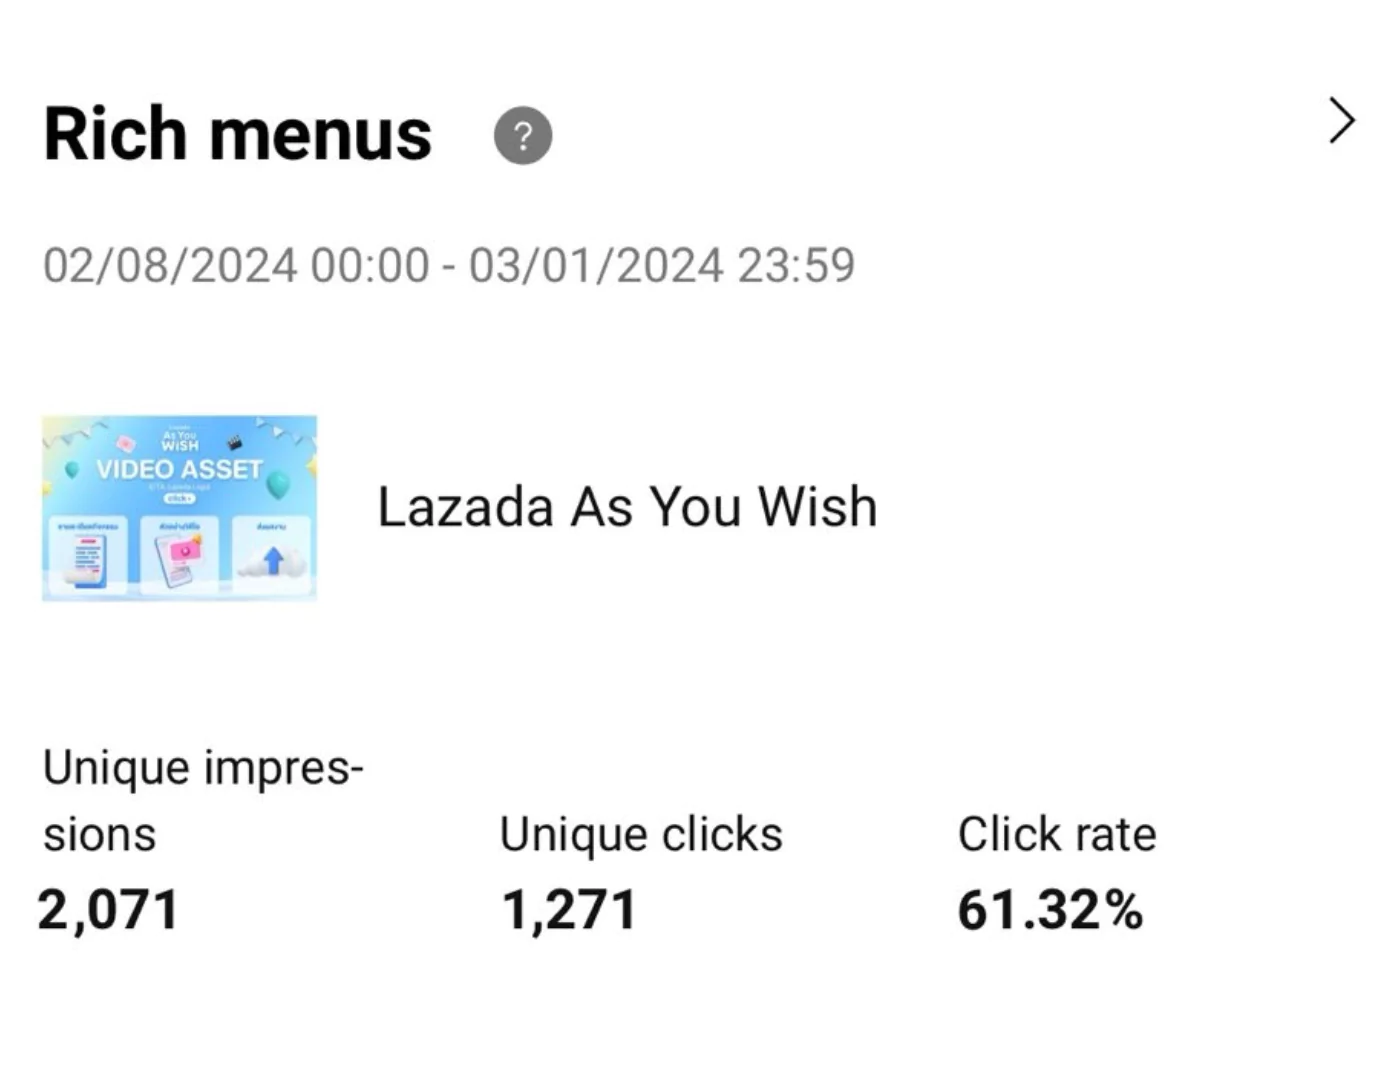Select the cloud upload arrow panel in the thumbnail
1387x1080 pixels.
[271, 555]
